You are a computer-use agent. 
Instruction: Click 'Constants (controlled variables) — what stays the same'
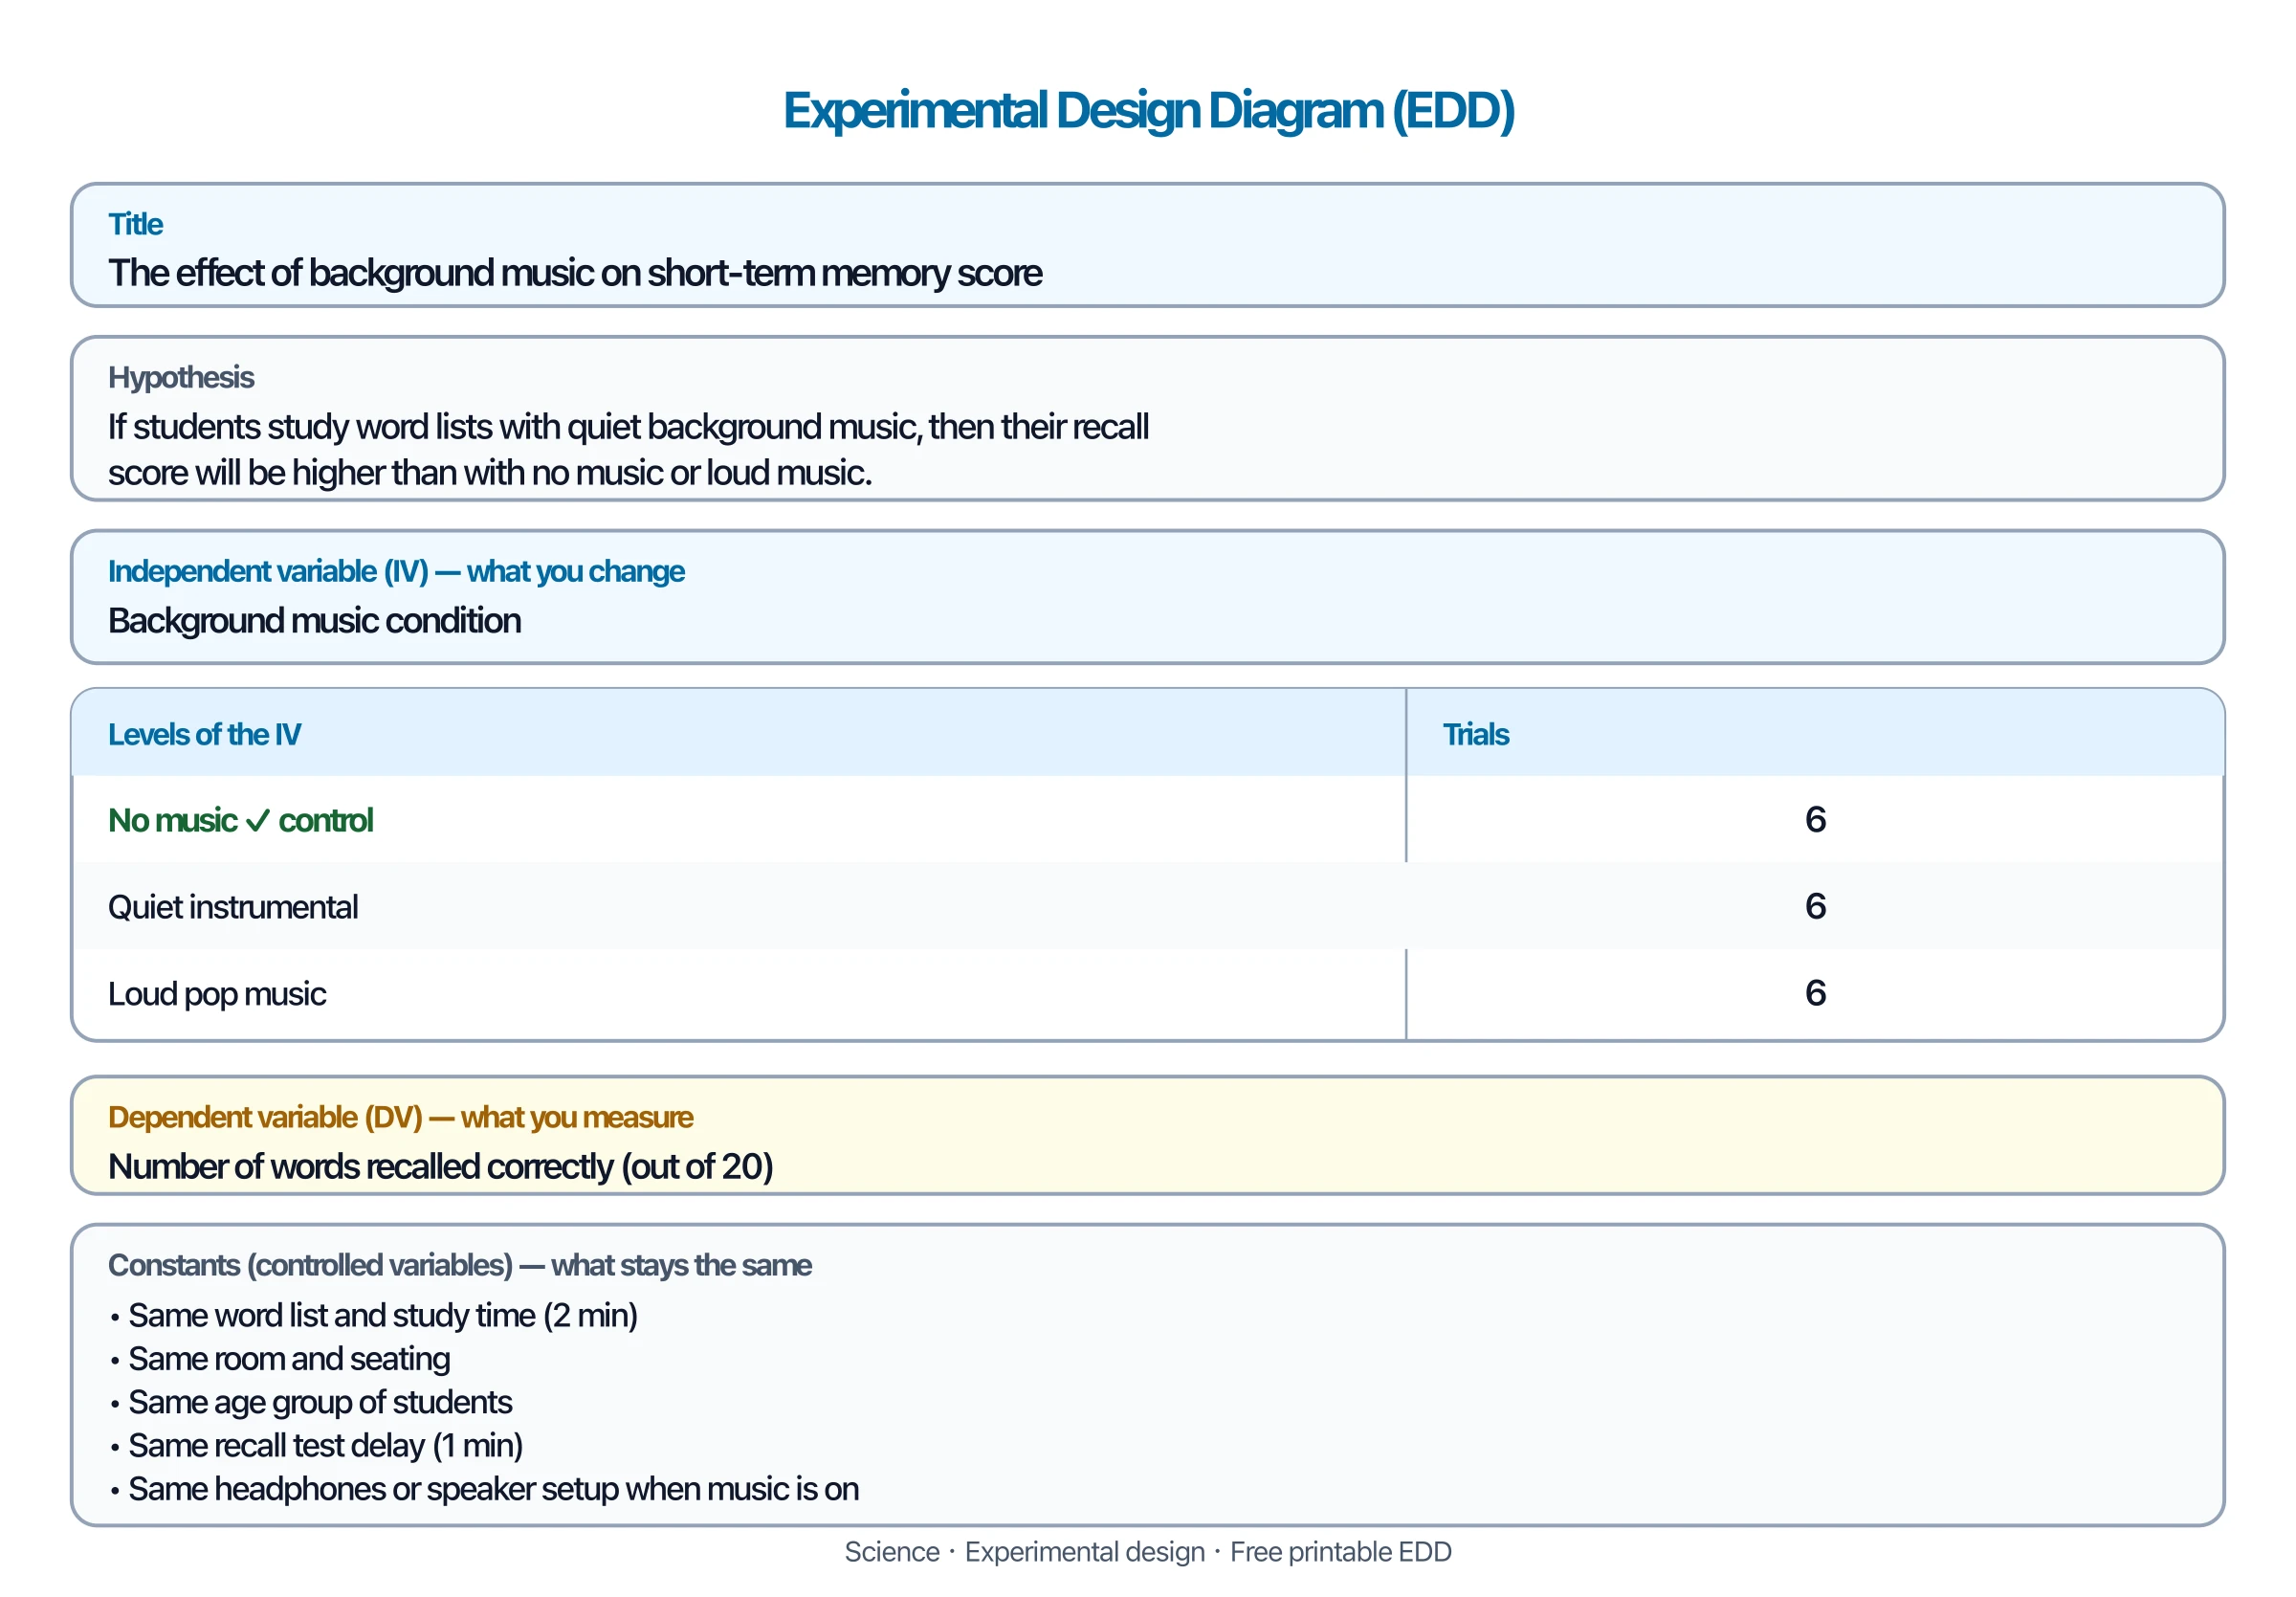(x=459, y=1265)
